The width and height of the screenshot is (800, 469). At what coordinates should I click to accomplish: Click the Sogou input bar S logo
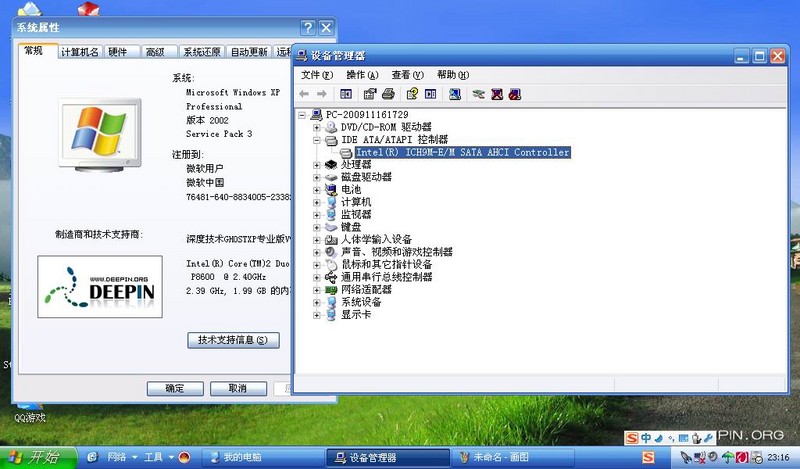[632, 438]
